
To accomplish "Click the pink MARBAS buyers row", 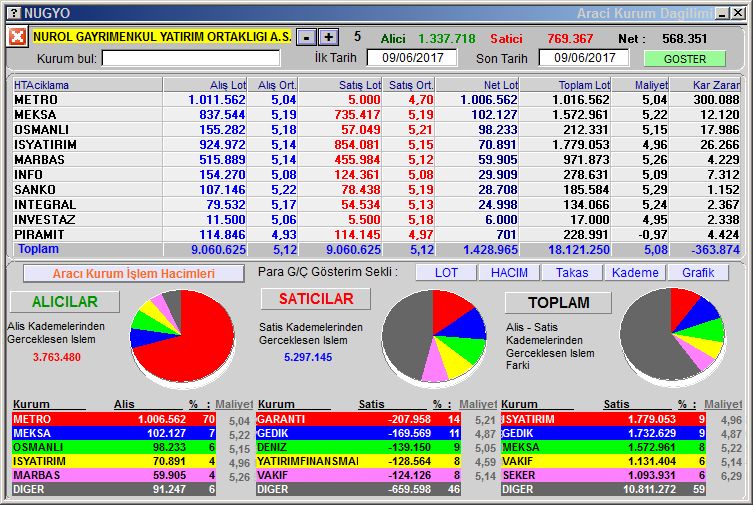I will [x=114, y=475].
